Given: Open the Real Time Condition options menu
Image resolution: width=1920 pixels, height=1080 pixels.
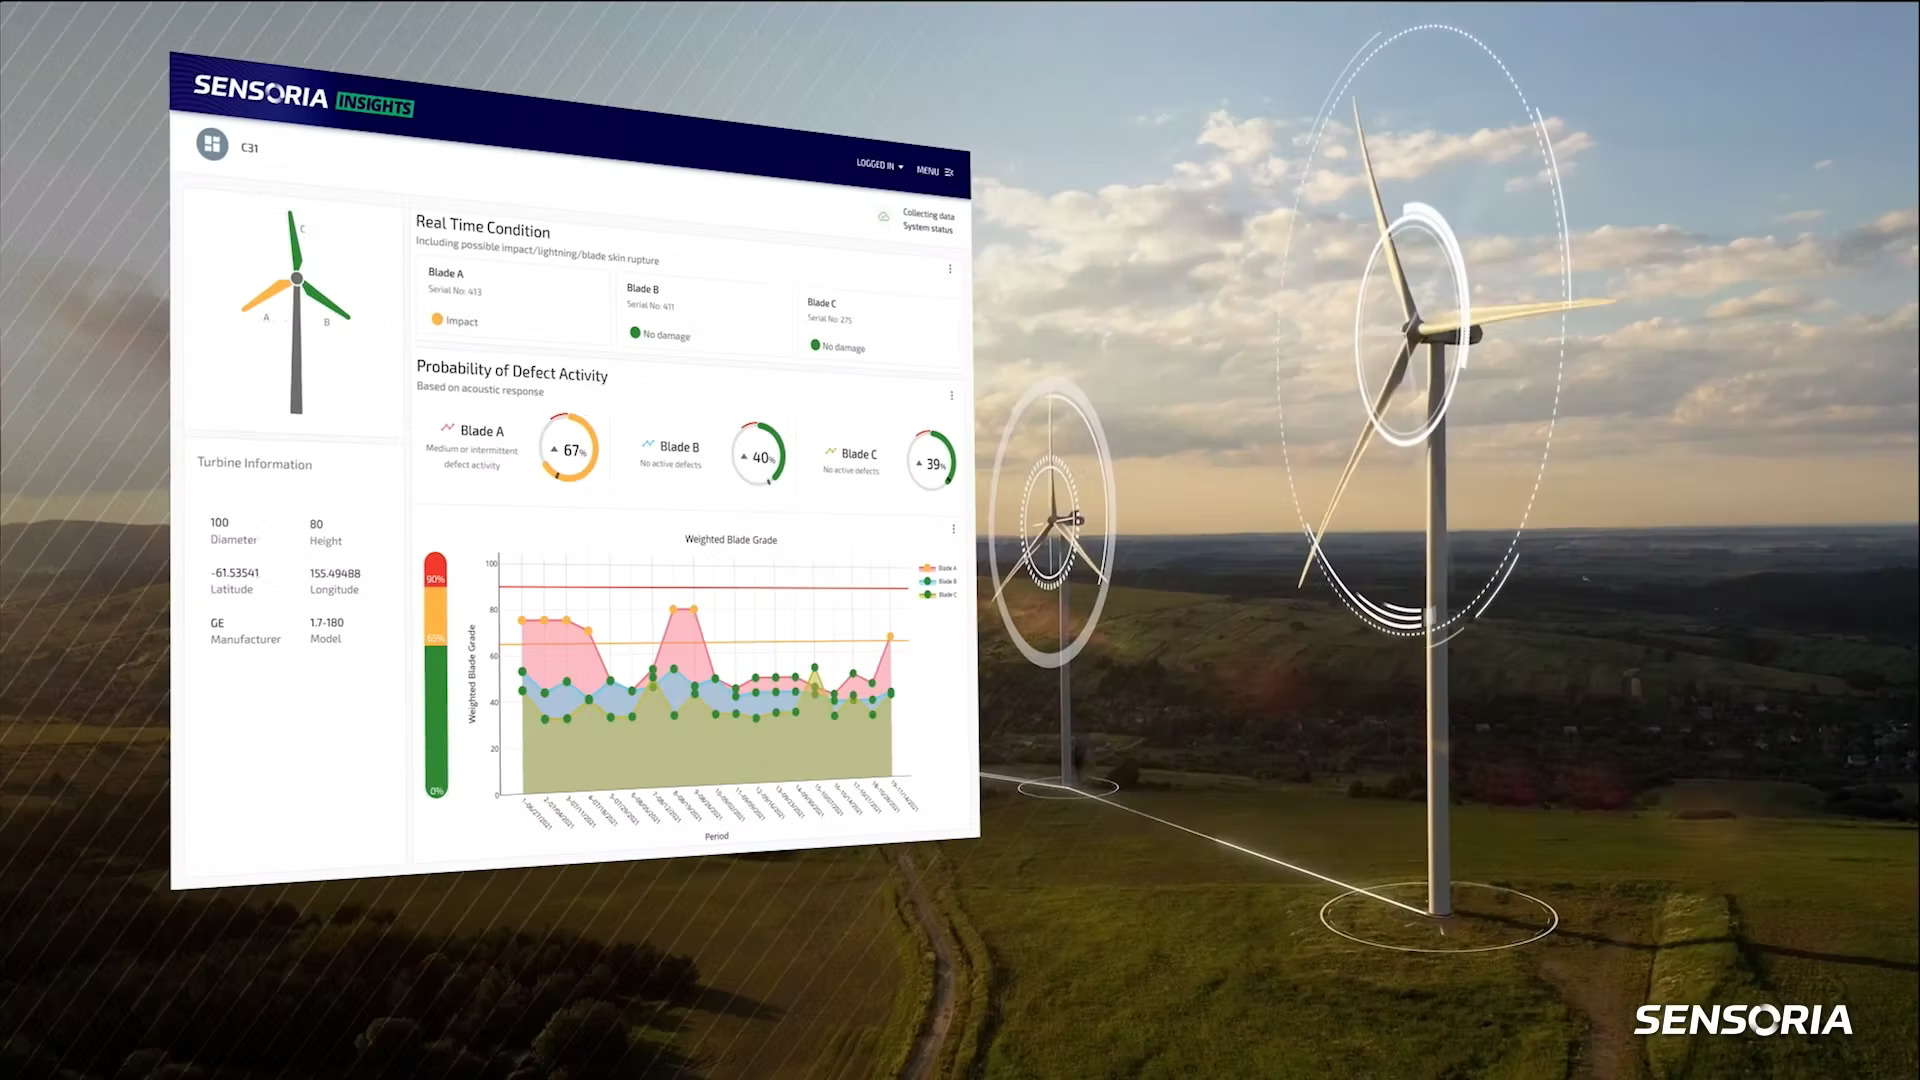Looking at the screenshot, I should [950, 268].
